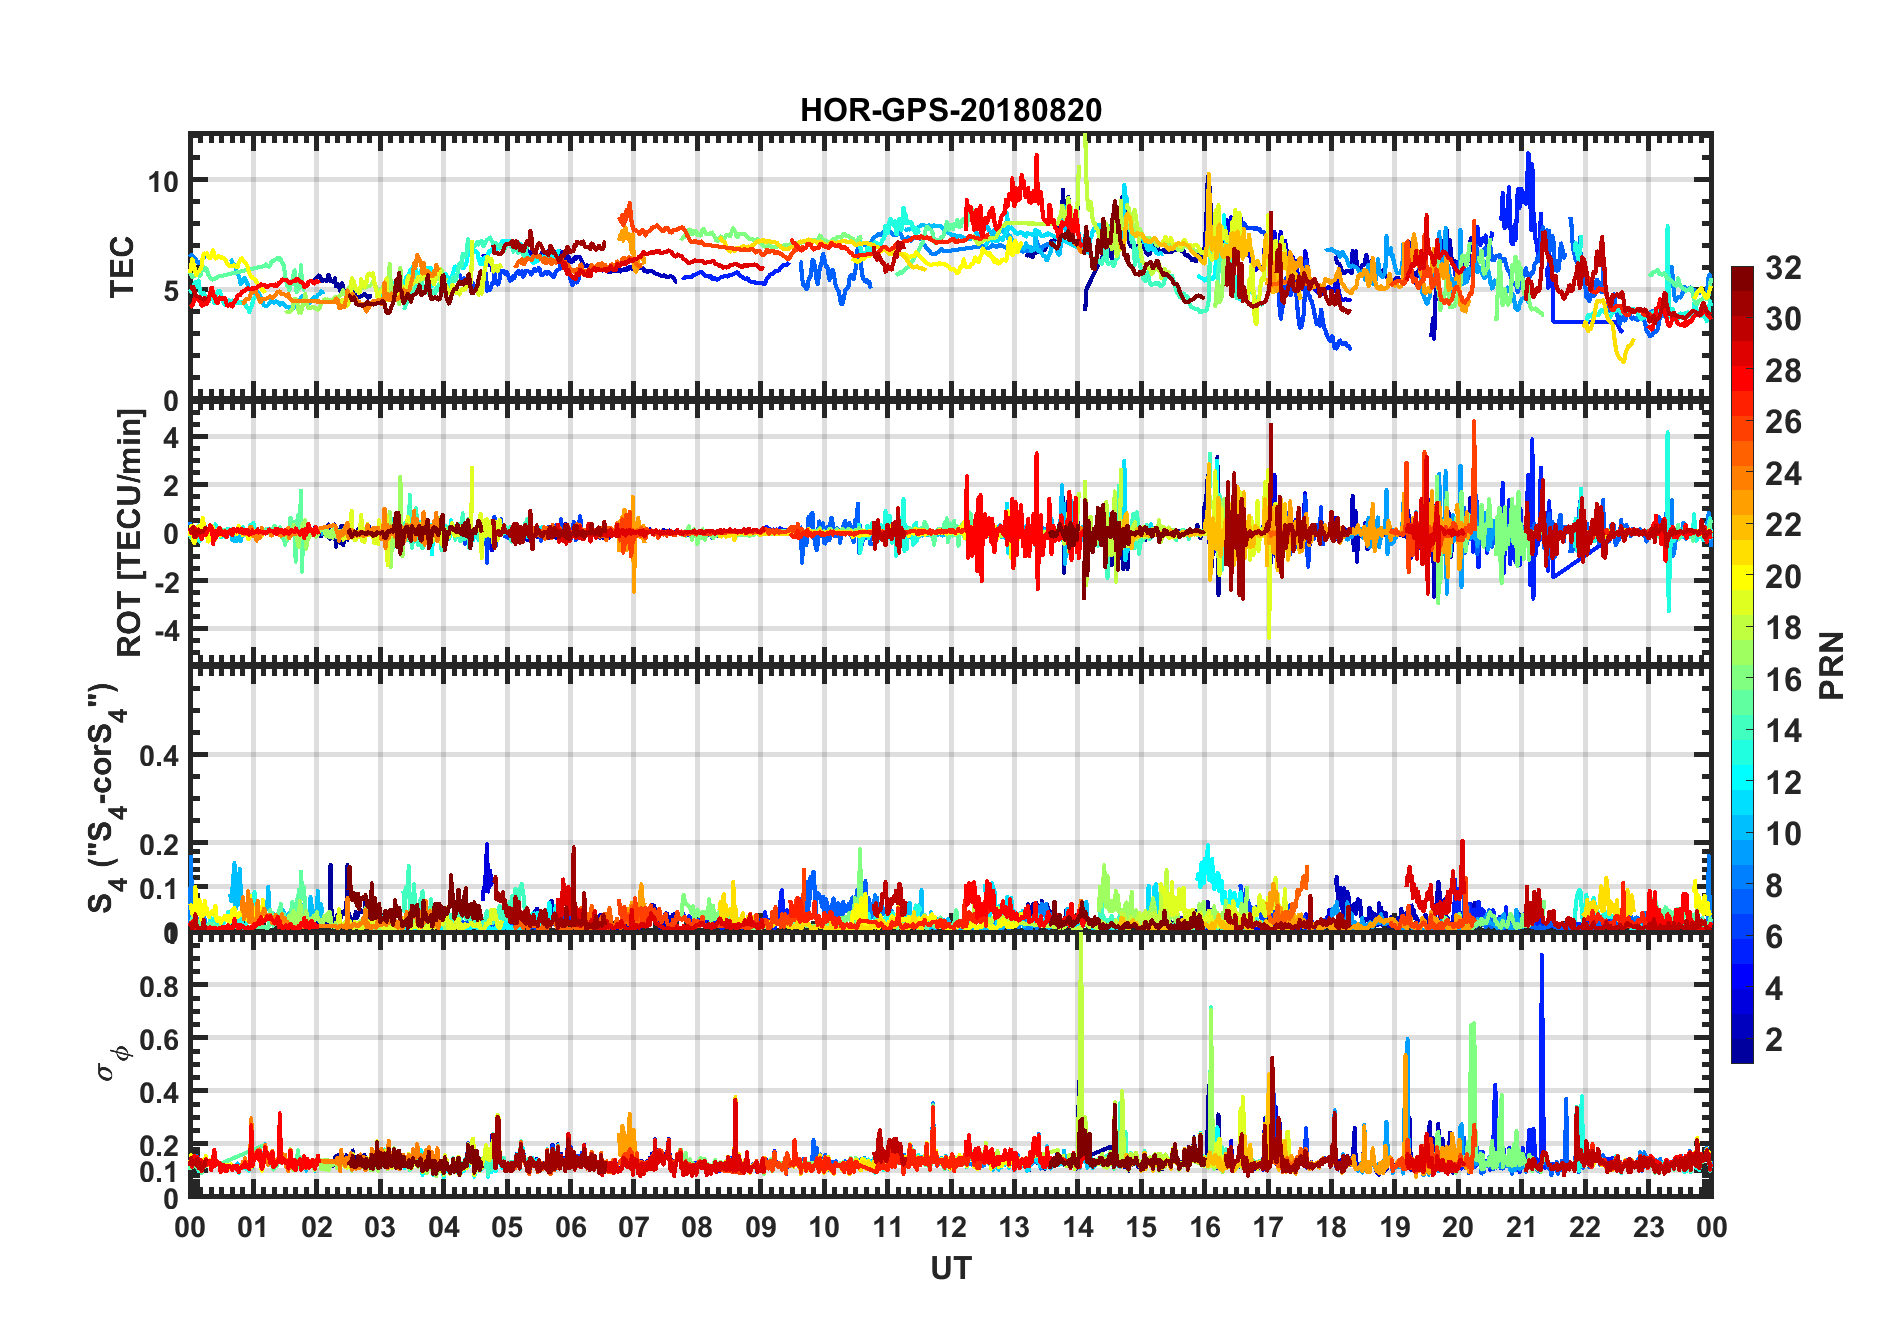
Task: Click S4 panel y-tick 0.1
Action: pyautogui.click(x=159, y=889)
